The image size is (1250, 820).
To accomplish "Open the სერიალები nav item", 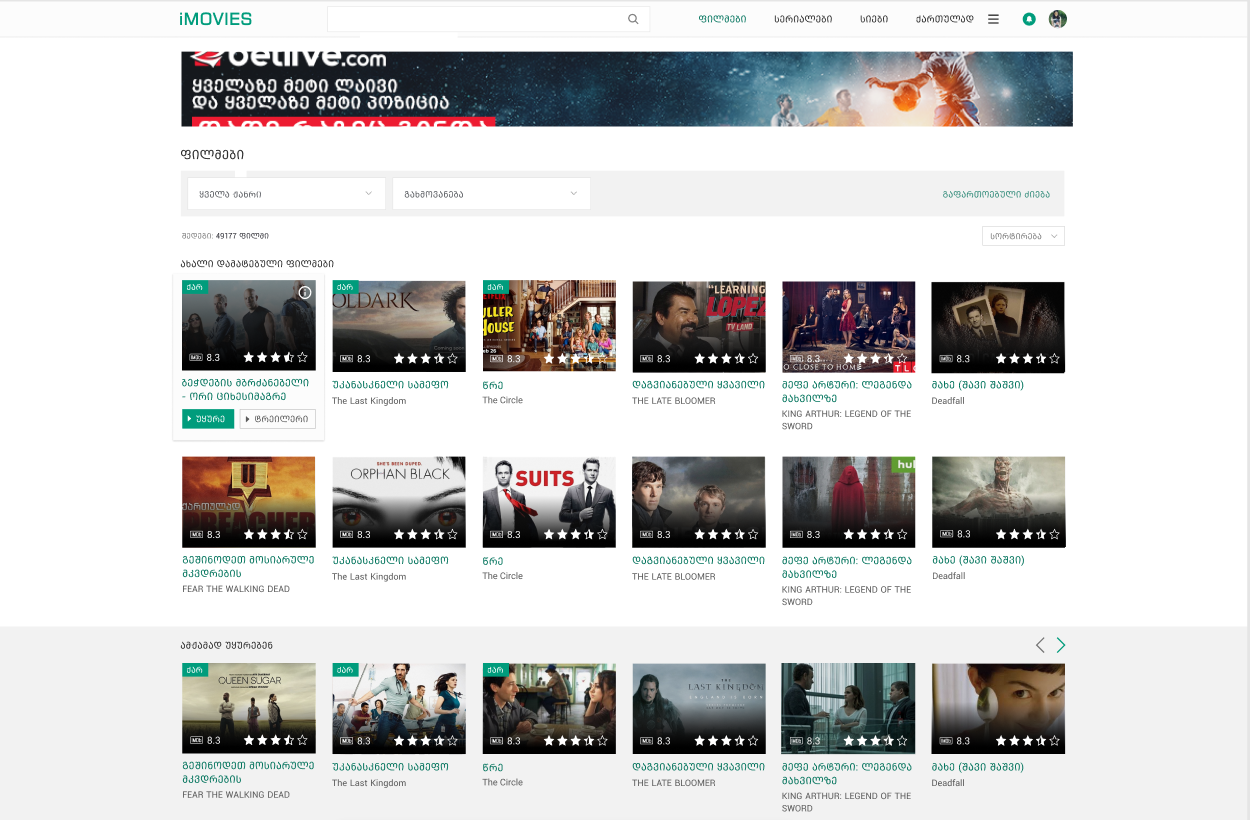I will [x=803, y=19].
